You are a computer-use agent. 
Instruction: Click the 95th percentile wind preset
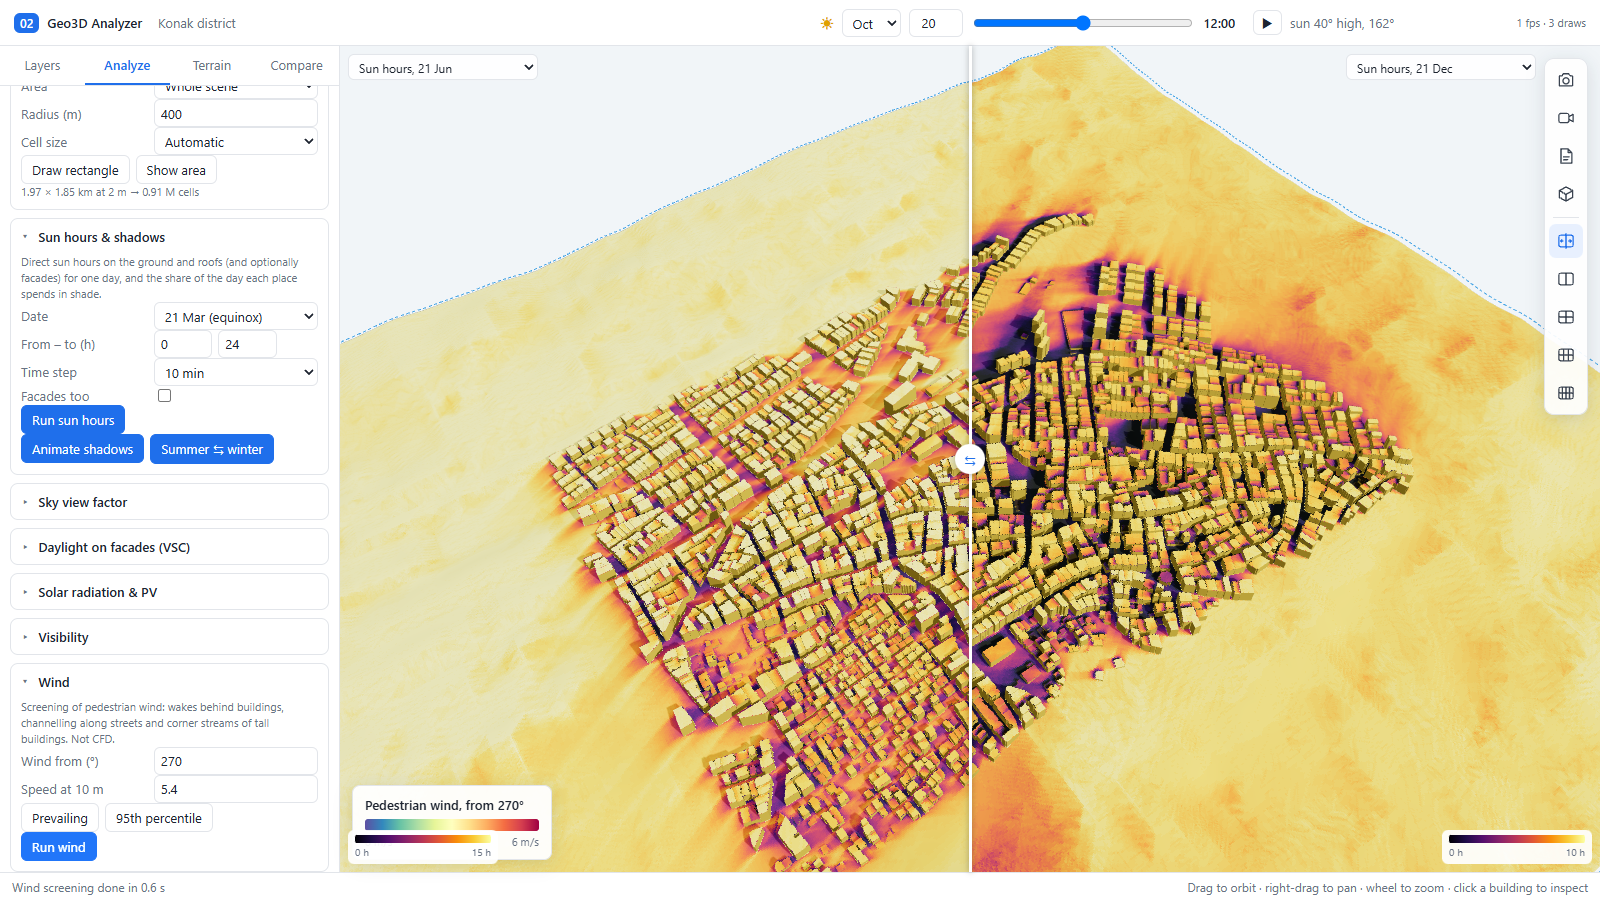click(159, 818)
